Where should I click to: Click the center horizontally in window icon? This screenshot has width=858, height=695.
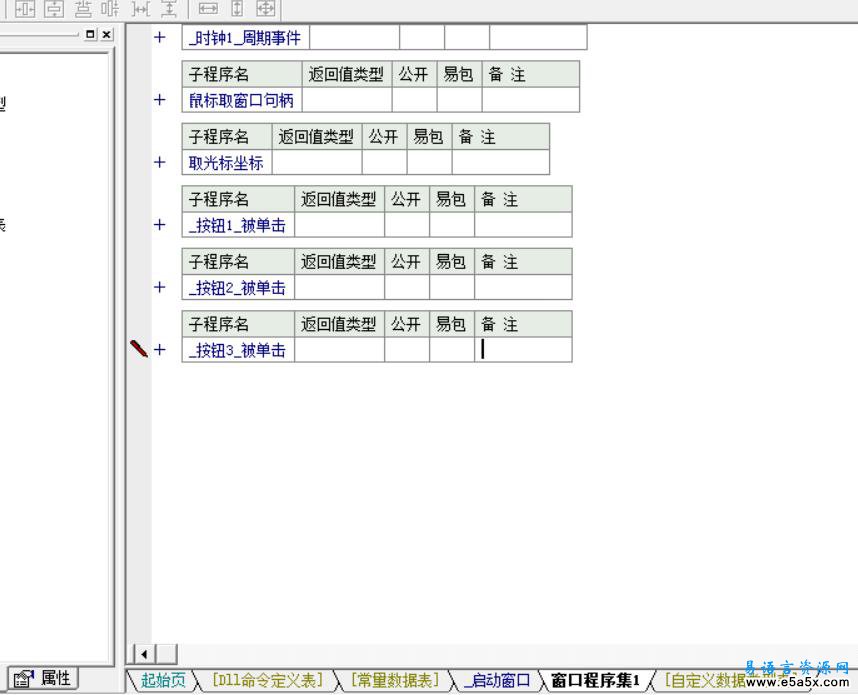tap(25, 8)
